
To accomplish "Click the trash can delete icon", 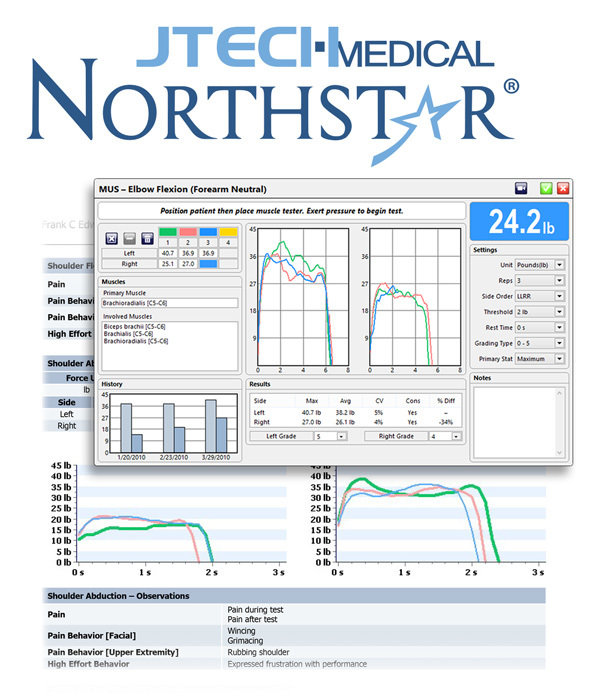I will (147, 238).
